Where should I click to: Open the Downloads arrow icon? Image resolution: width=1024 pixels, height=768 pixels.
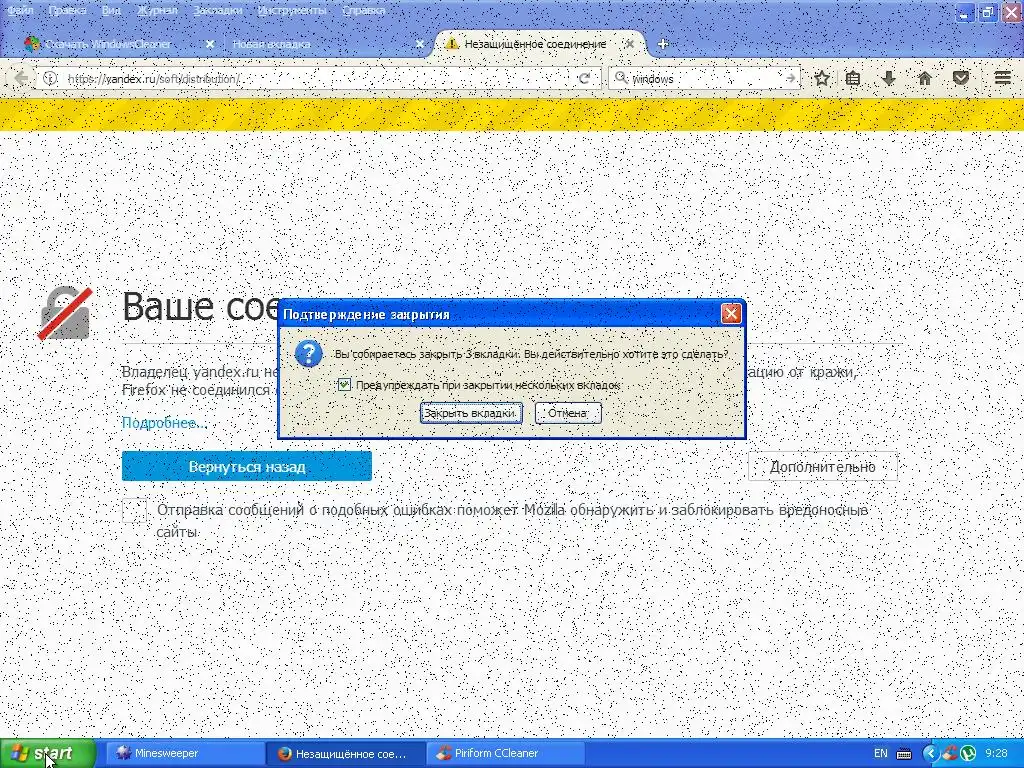point(888,78)
